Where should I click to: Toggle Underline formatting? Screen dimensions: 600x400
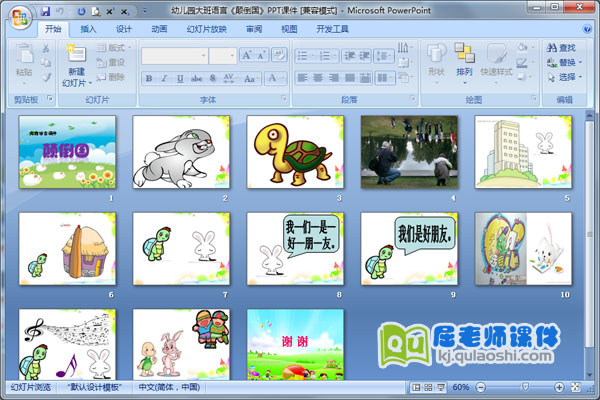(180, 78)
